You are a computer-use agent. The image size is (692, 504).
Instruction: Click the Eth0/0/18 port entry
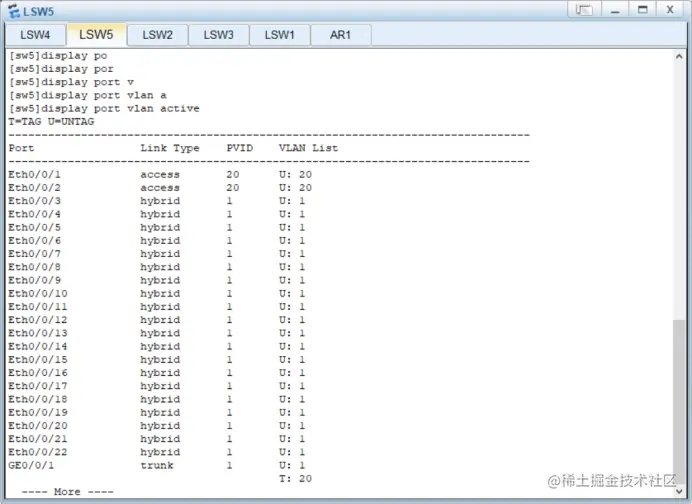tap(38, 399)
